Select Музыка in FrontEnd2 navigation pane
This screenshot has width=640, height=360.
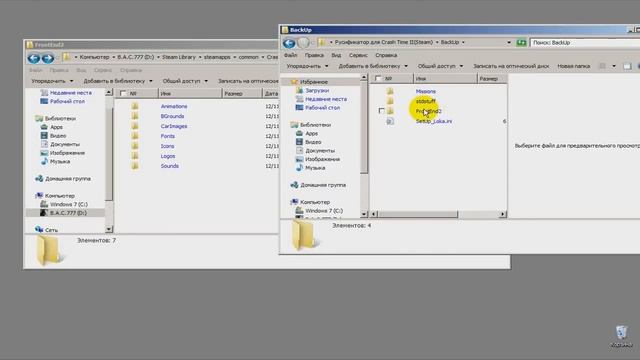pyautogui.click(x=60, y=162)
